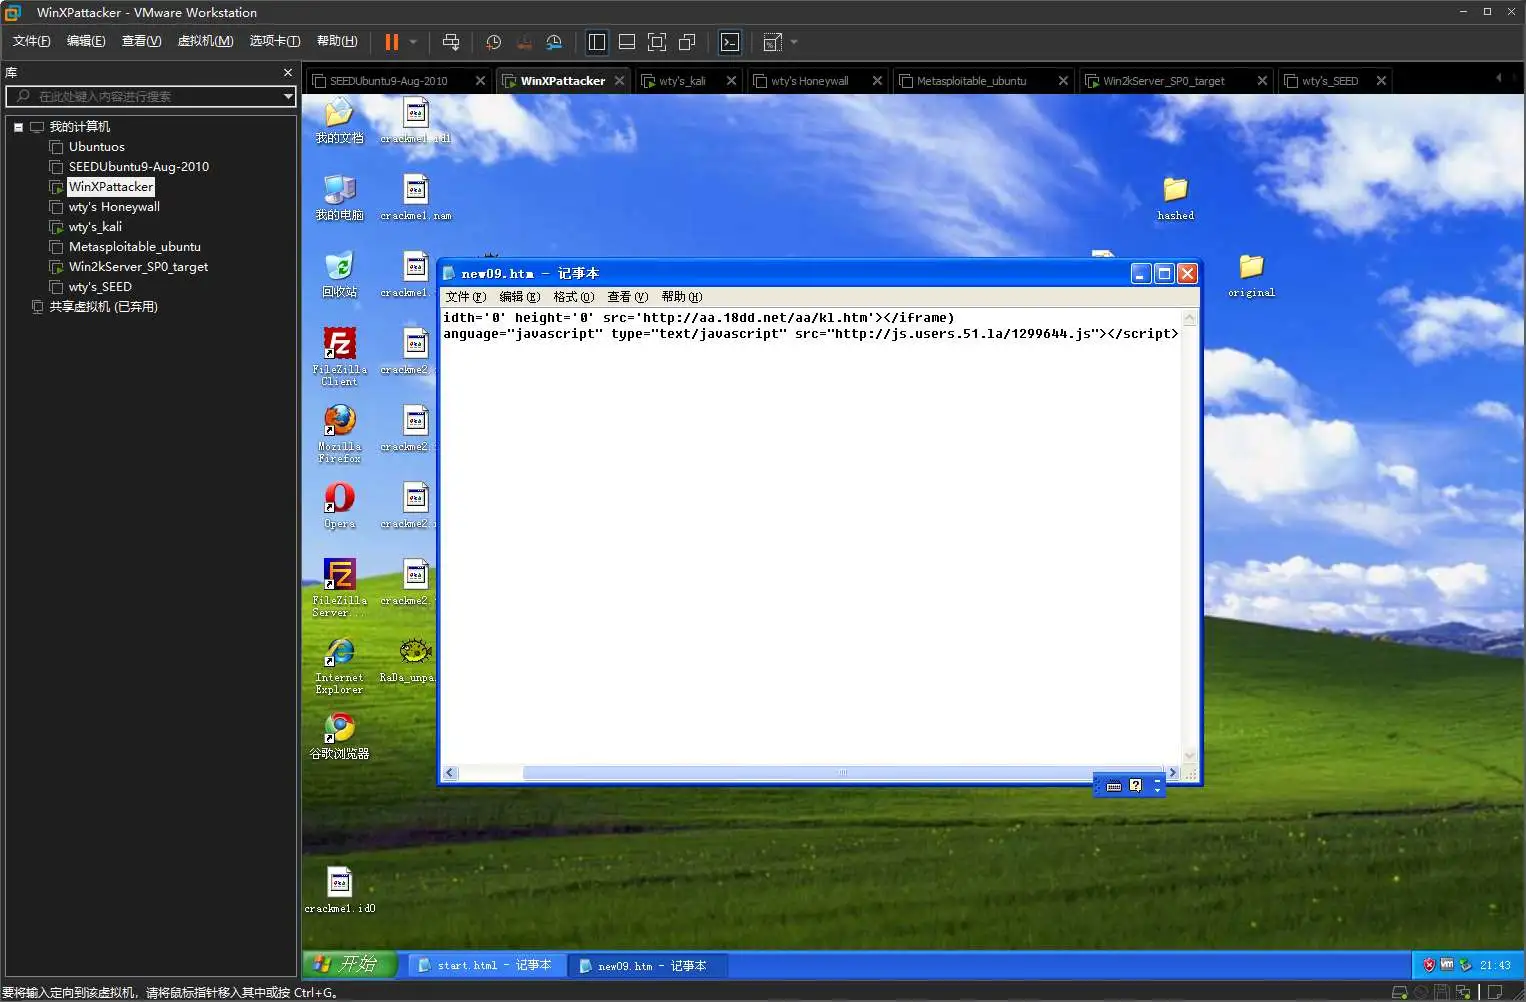Open the Mozilla Firefox desktop icon
Image resolution: width=1526 pixels, height=1002 pixels.
tap(339, 434)
